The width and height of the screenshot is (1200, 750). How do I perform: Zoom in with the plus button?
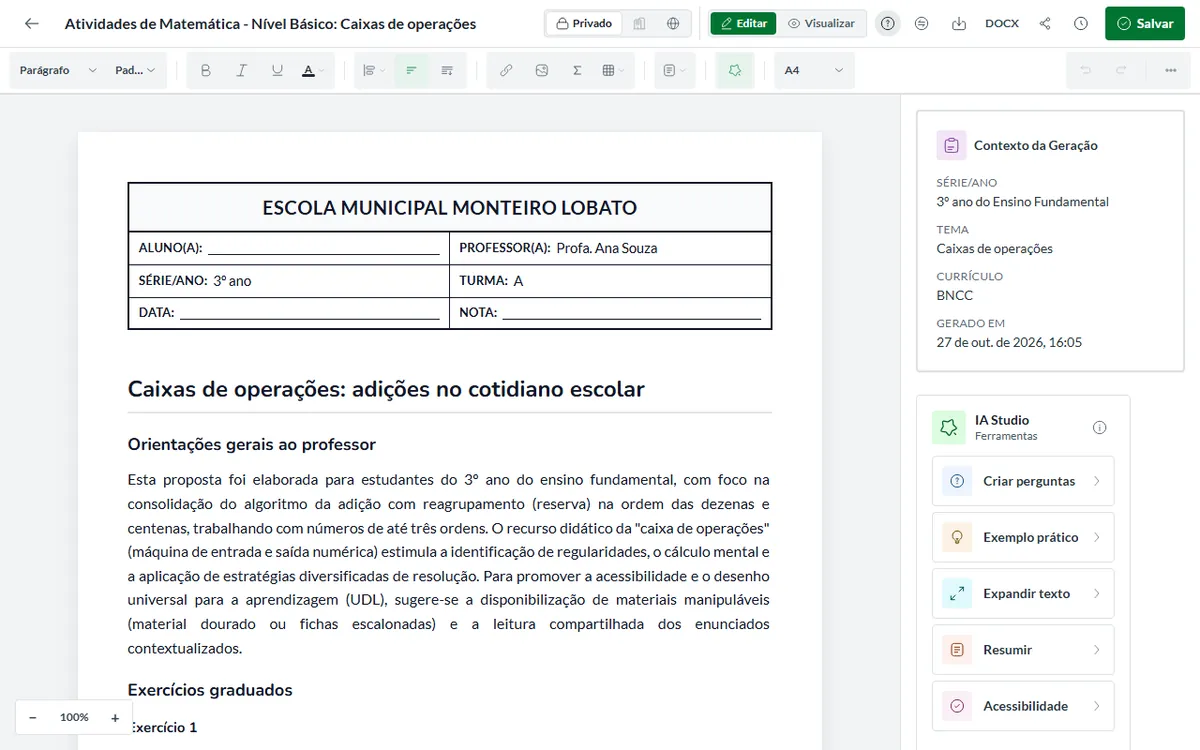pyautogui.click(x=115, y=717)
